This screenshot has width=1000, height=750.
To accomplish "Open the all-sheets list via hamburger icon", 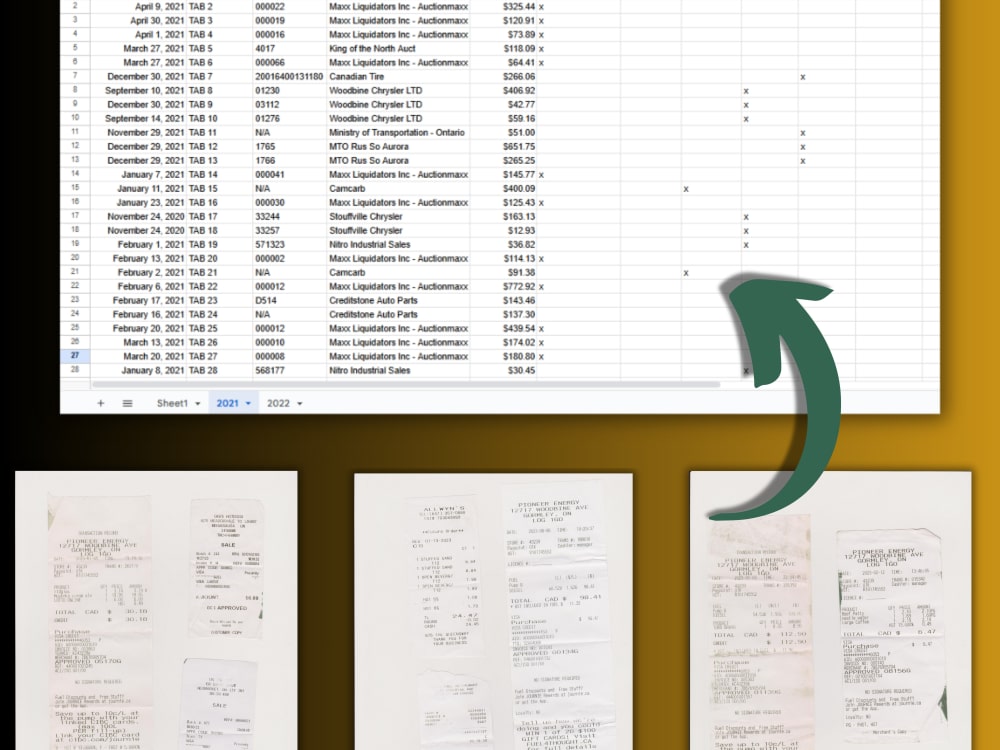I will (127, 403).
